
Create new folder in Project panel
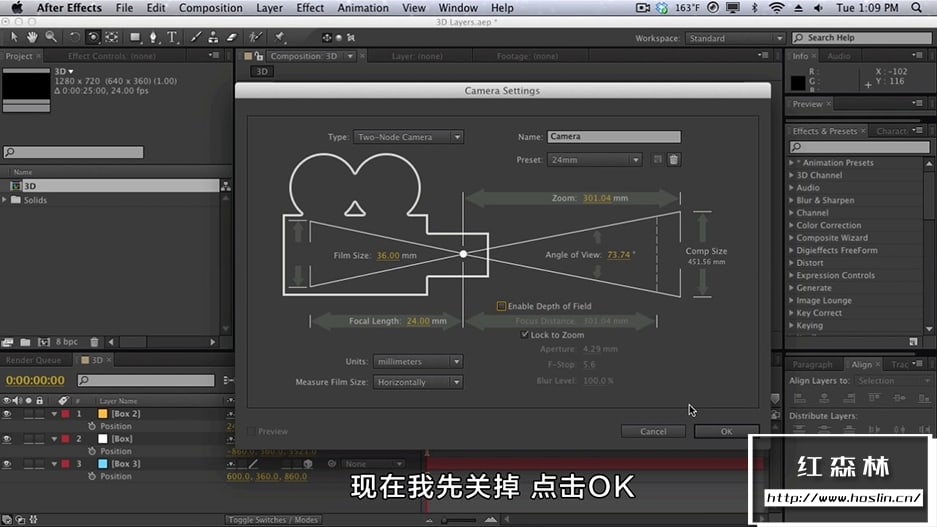click(x=25, y=342)
